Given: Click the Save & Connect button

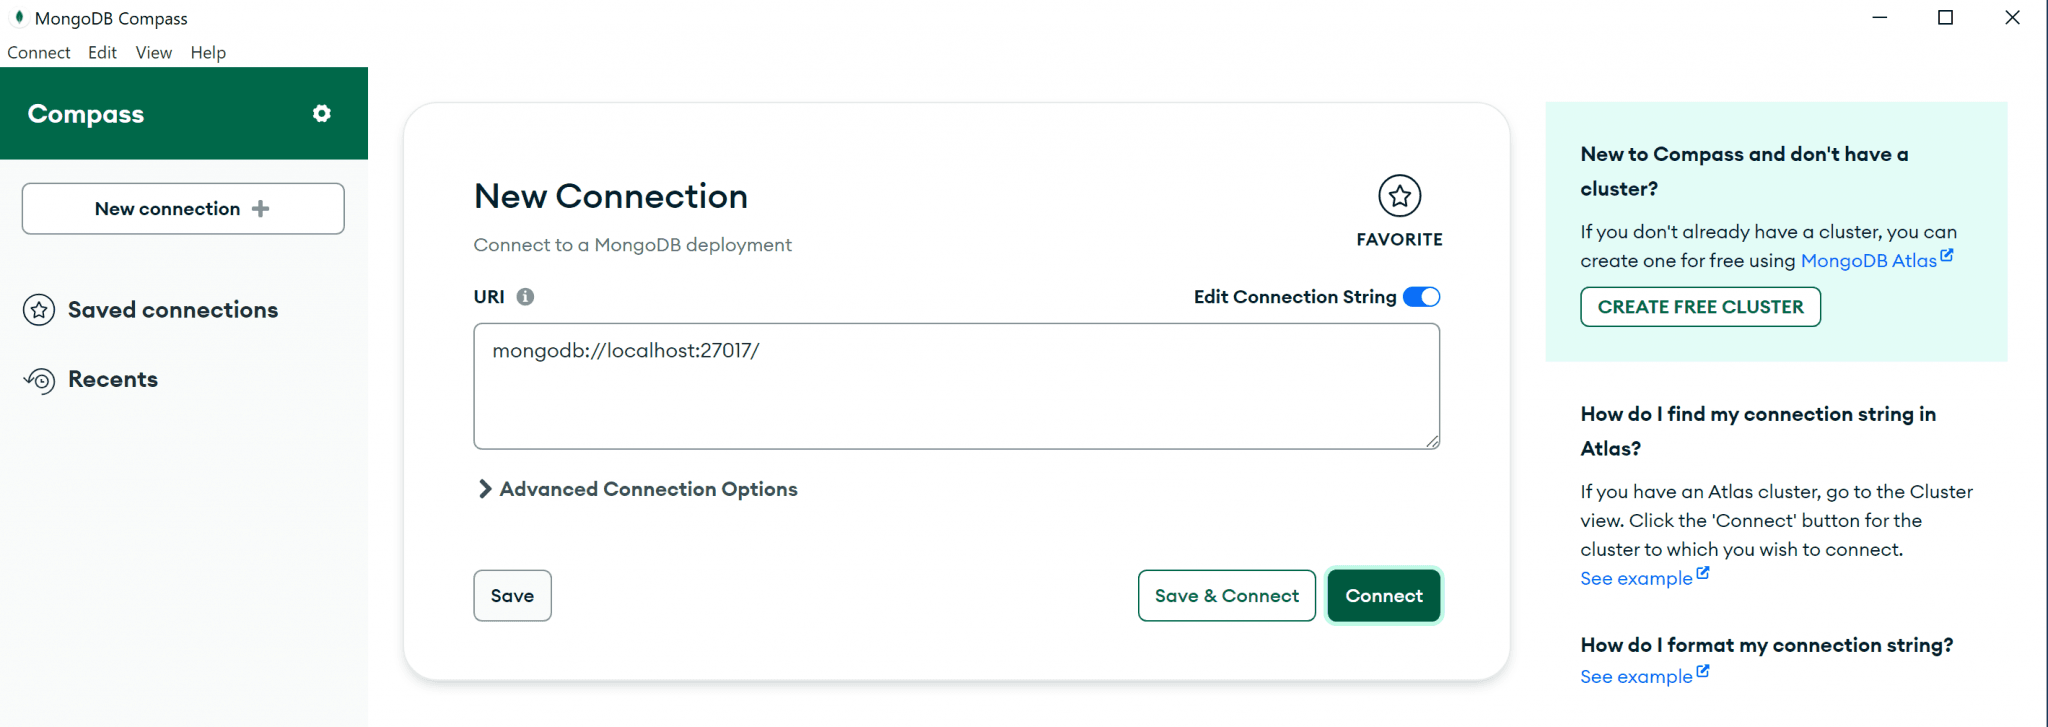Looking at the screenshot, I should point(1226,596).
